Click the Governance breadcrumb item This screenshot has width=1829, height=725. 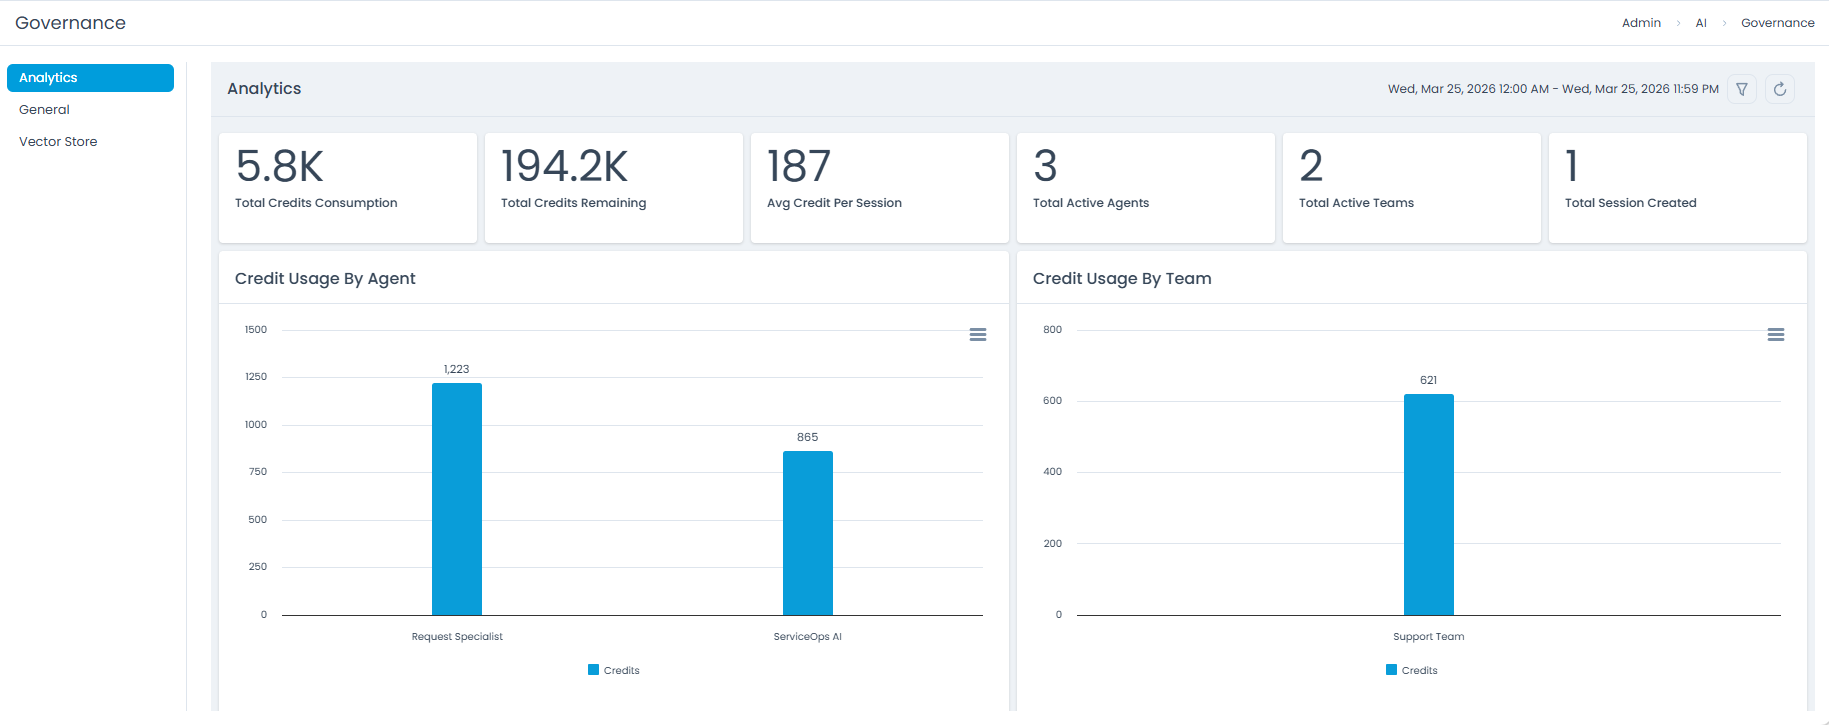coord(1777,23)
